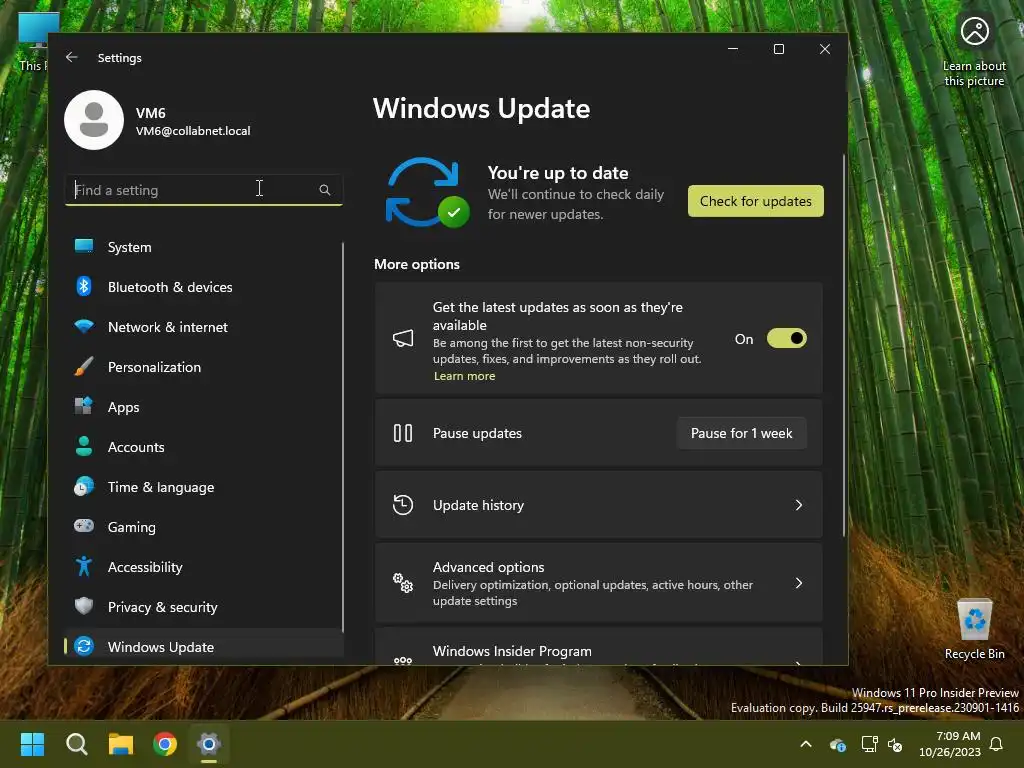Click the Check for updates button
Screen dimensions: 1024x768
pos(756,201)
